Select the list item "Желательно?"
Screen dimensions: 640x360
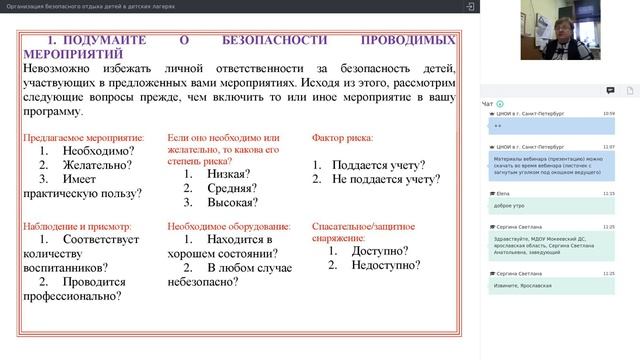pyautogui.click(x=97, y=165)
